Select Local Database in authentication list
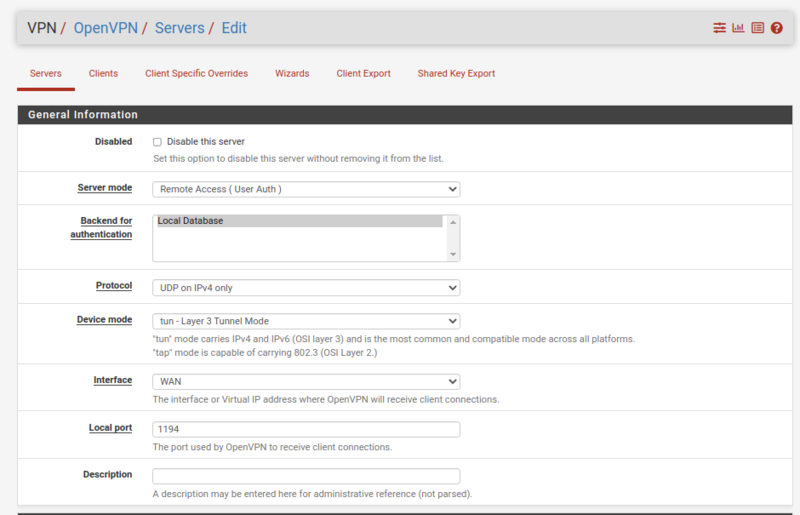800x515 pixels. (x=298, y=221)
